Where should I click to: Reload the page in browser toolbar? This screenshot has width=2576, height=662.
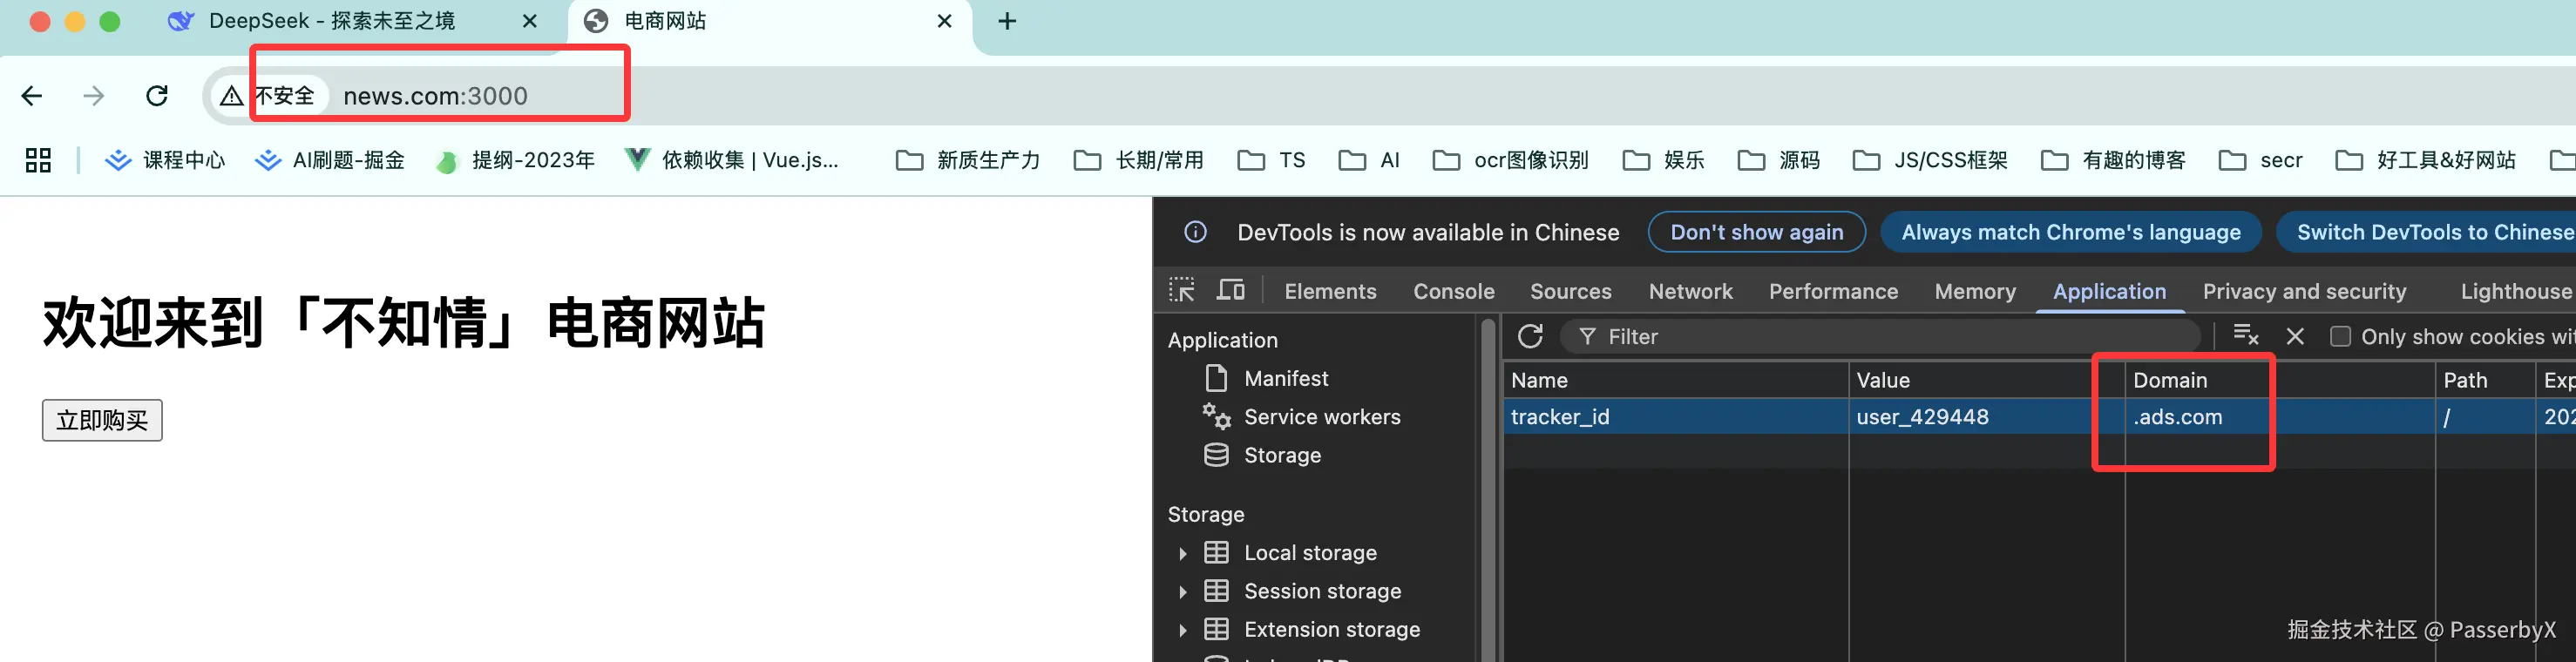157,96
